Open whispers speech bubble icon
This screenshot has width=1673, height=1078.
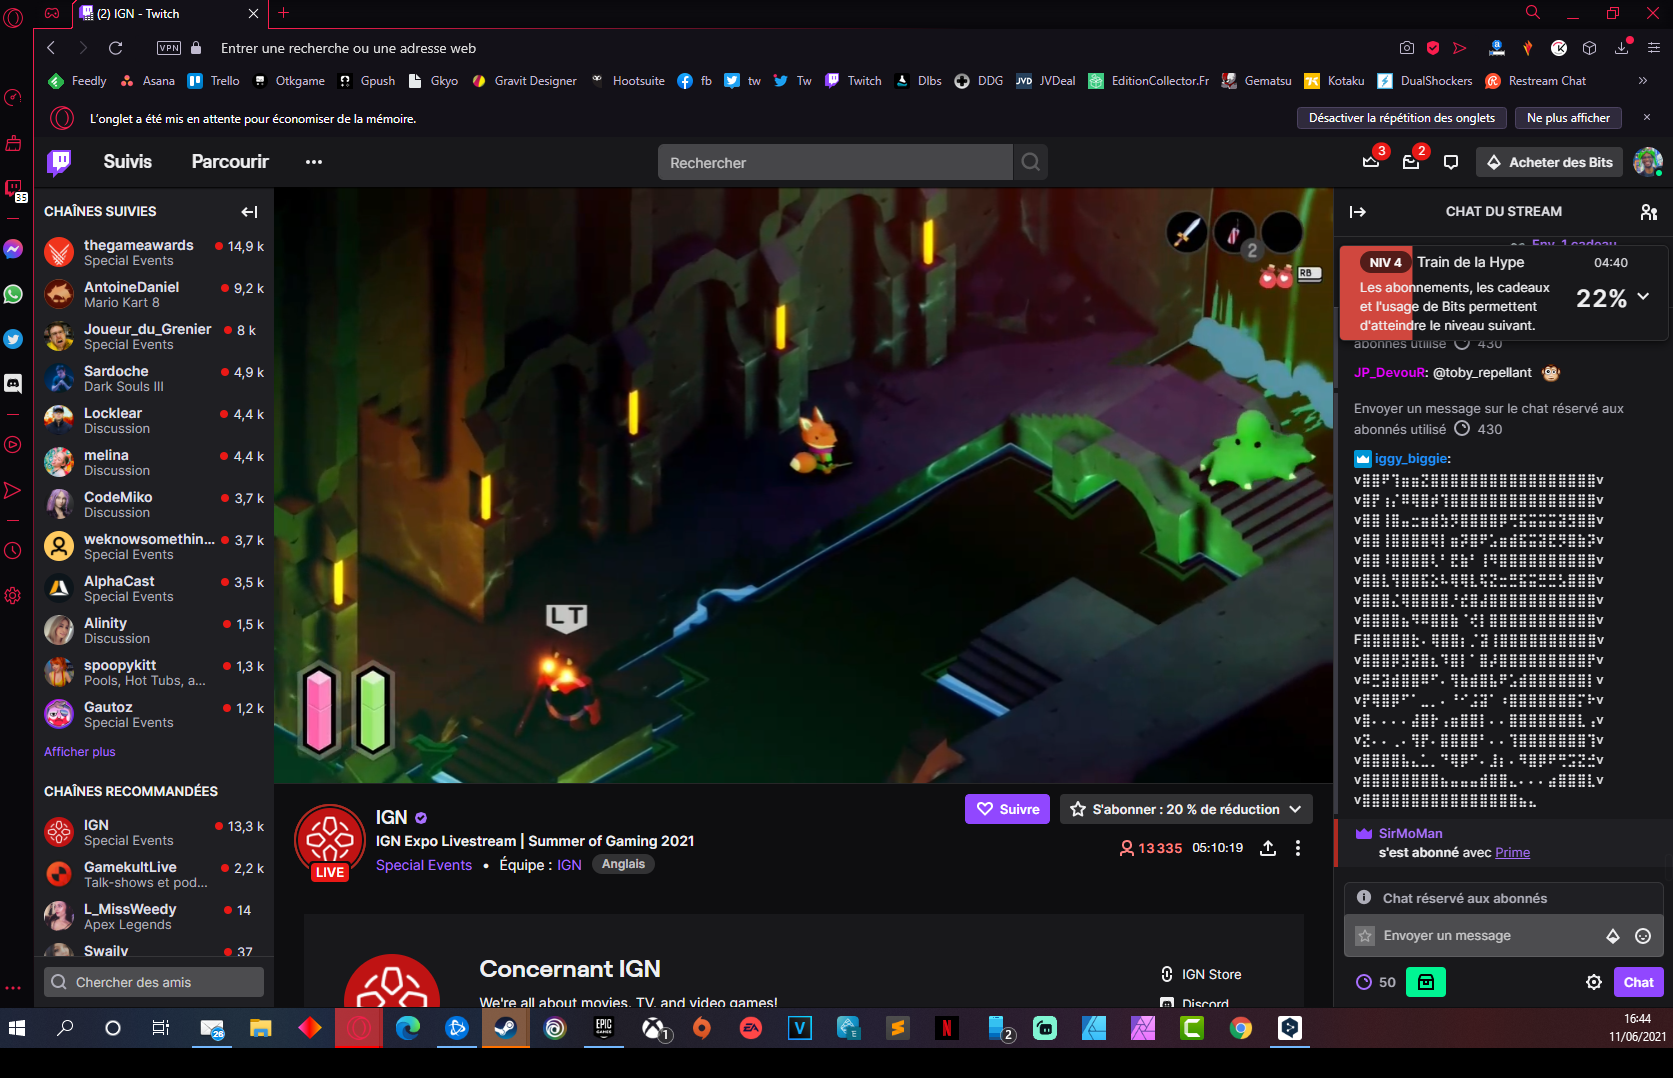point(1451,162)
